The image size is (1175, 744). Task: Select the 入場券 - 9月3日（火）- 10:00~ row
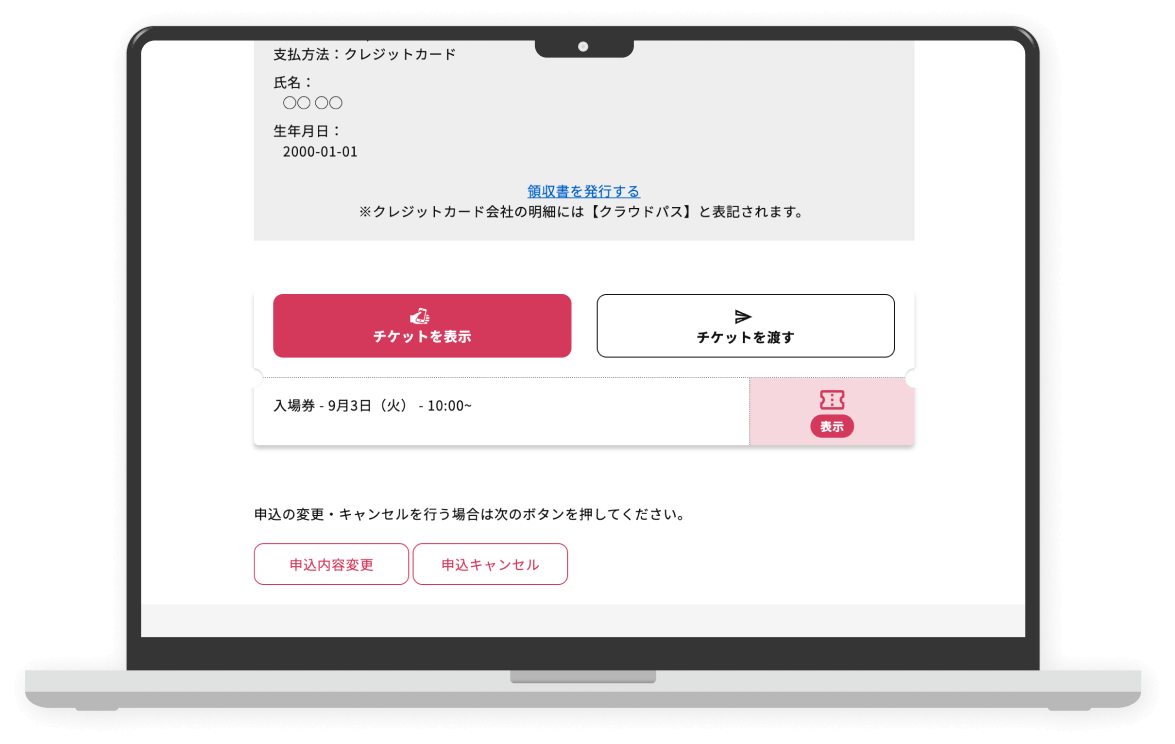pyautogui.click(x=501, y=411)
